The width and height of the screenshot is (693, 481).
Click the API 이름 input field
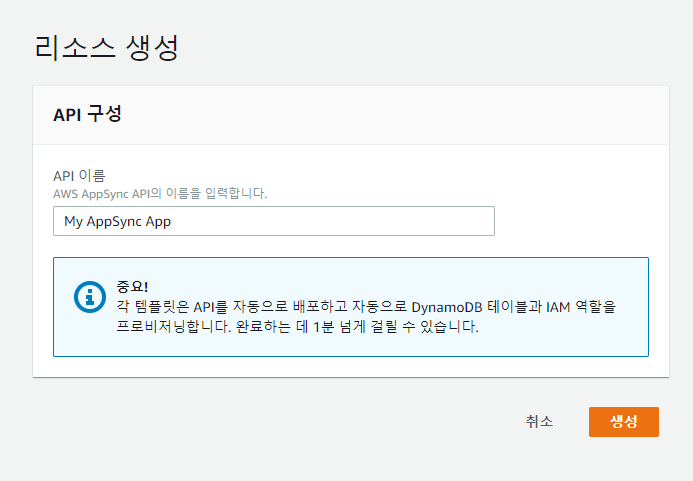point(274,221)
